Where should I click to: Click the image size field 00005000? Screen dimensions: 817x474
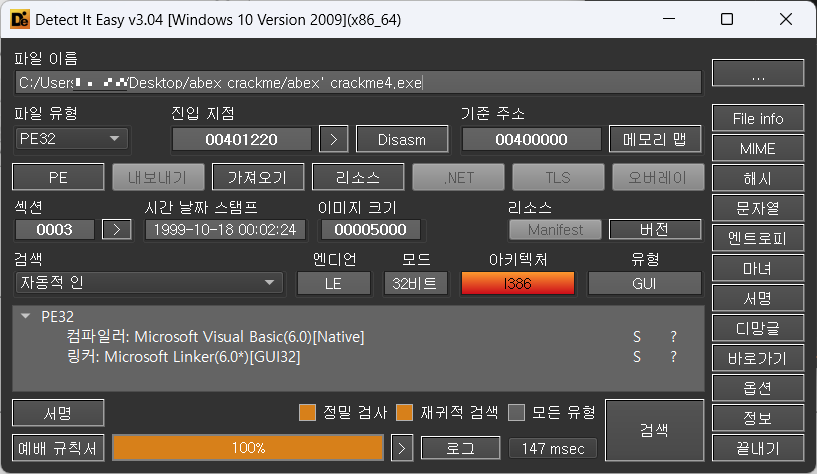tap(370, 230)
